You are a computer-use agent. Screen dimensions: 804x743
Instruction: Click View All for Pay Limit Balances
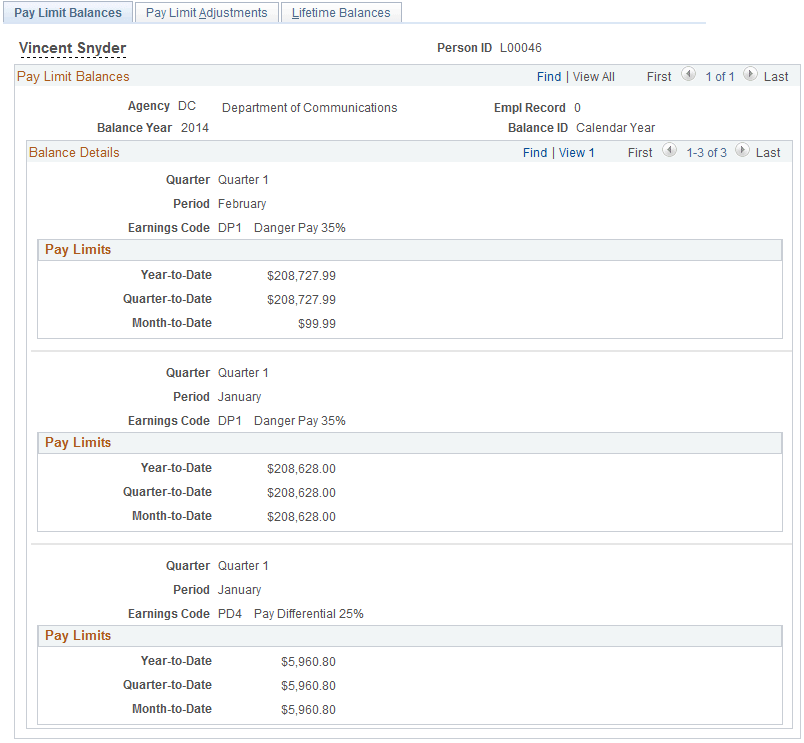(593, 76)
